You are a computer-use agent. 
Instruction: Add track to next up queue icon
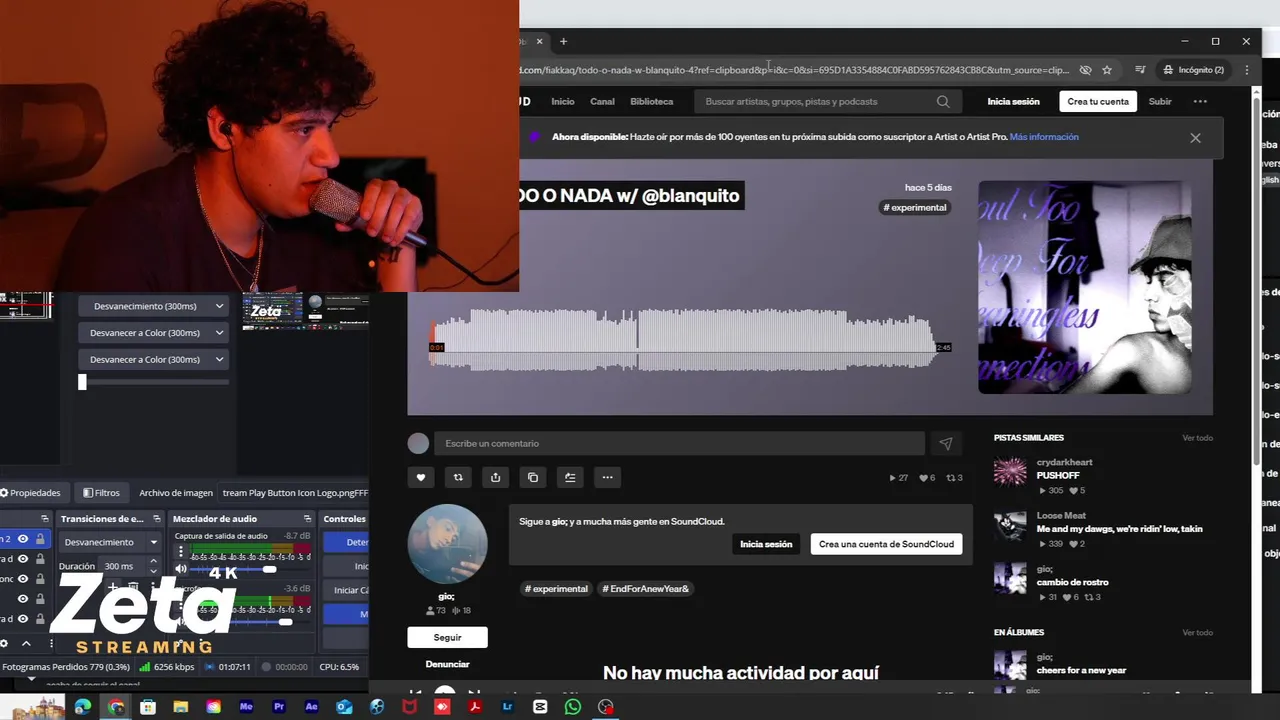coord(570,478)
